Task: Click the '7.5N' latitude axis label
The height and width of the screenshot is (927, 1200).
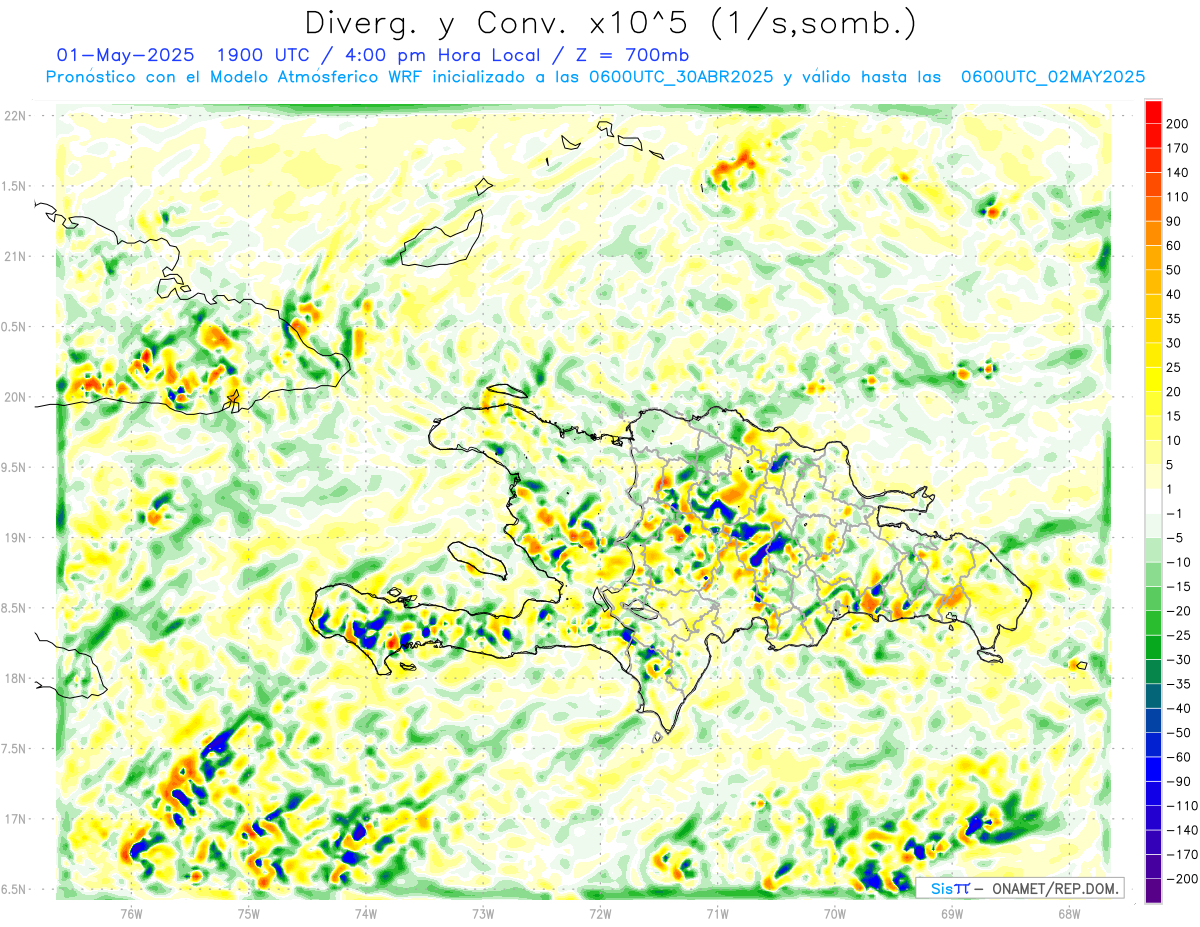Action: pyautogui.click(x=15, y=748)
